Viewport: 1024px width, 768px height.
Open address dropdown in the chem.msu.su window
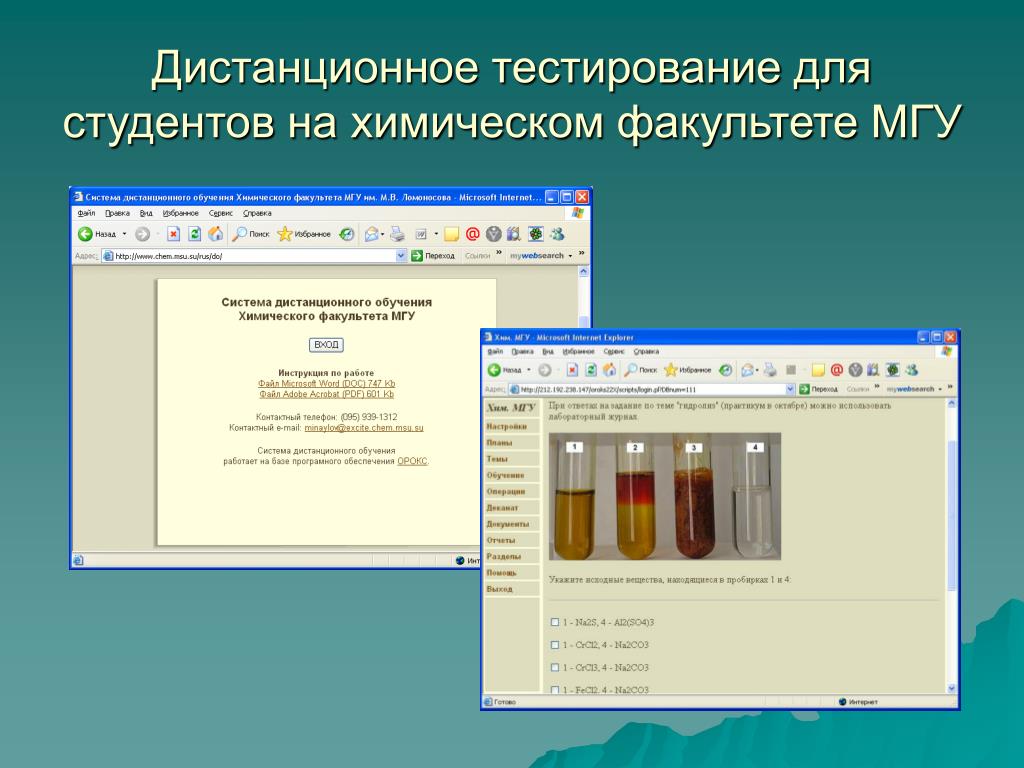[x=401, y=256]
